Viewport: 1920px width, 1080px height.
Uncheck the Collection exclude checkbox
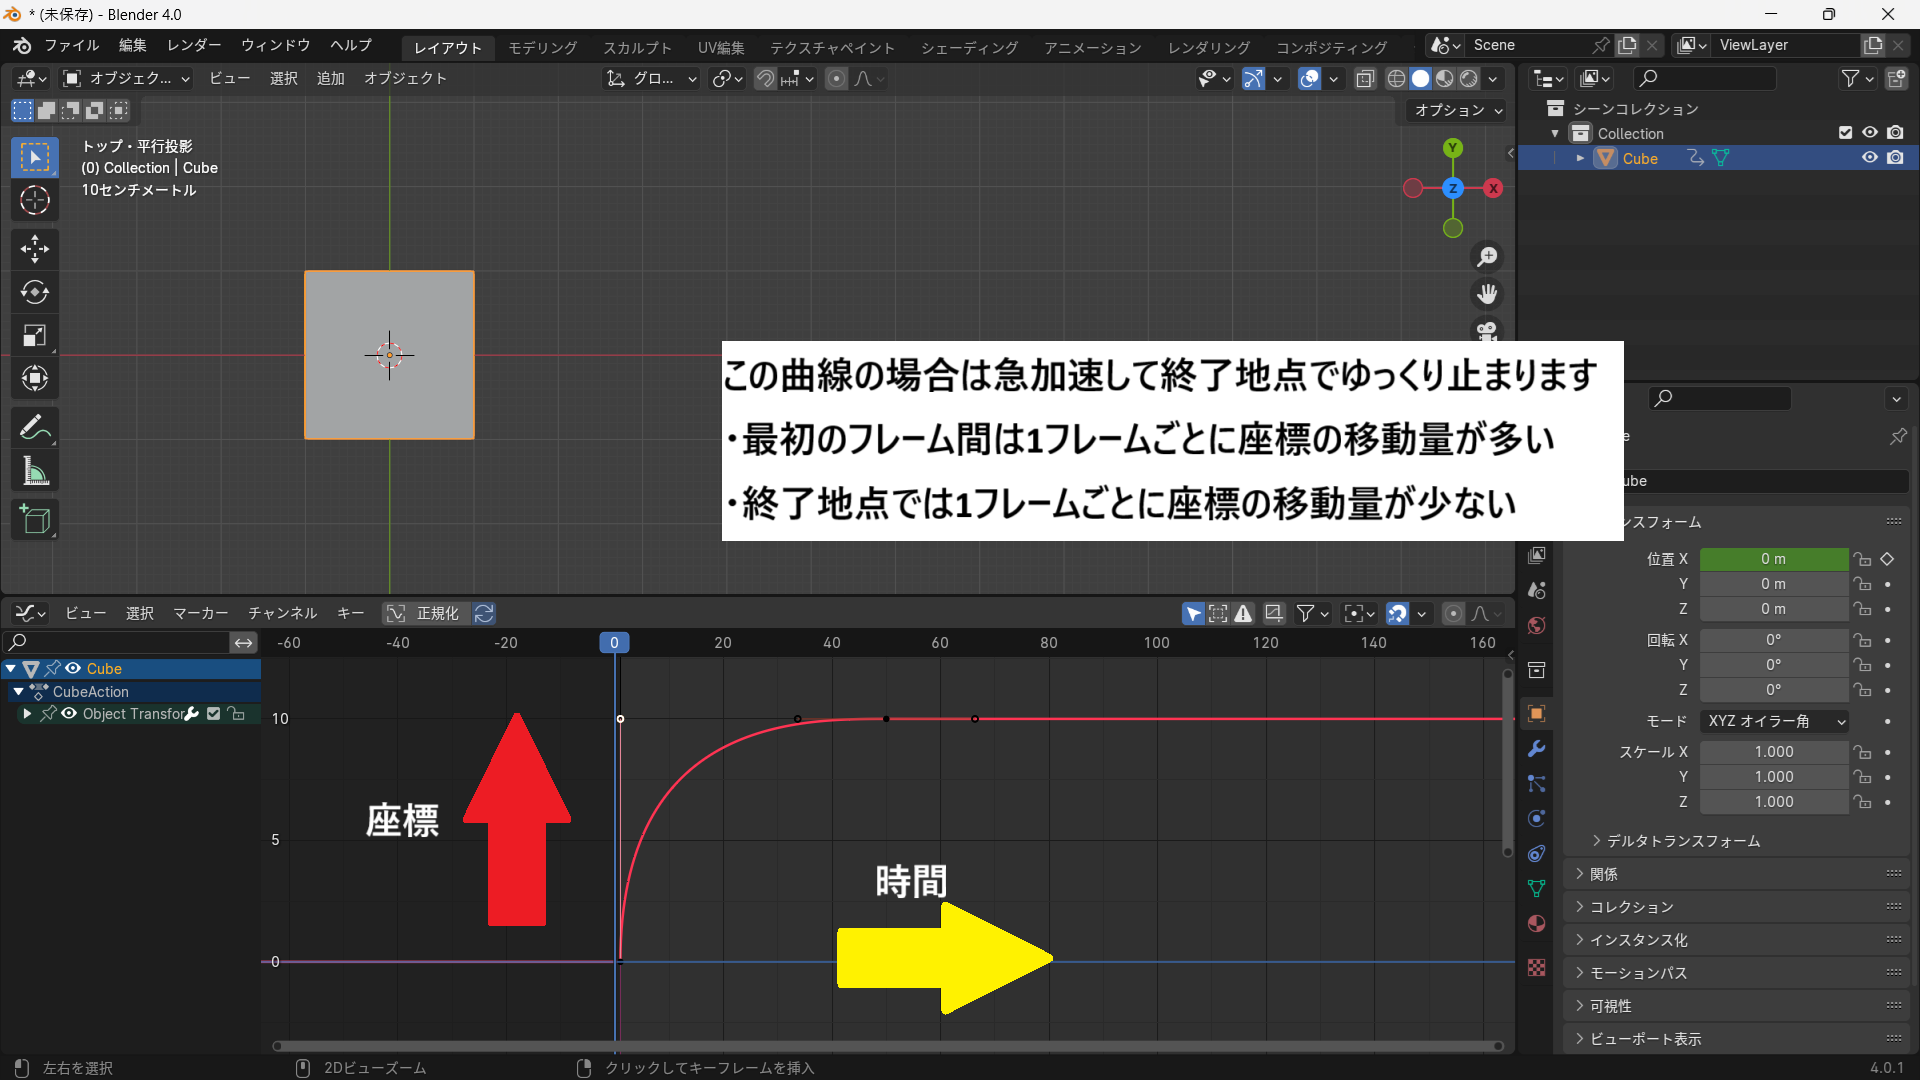click(1845, 133)
